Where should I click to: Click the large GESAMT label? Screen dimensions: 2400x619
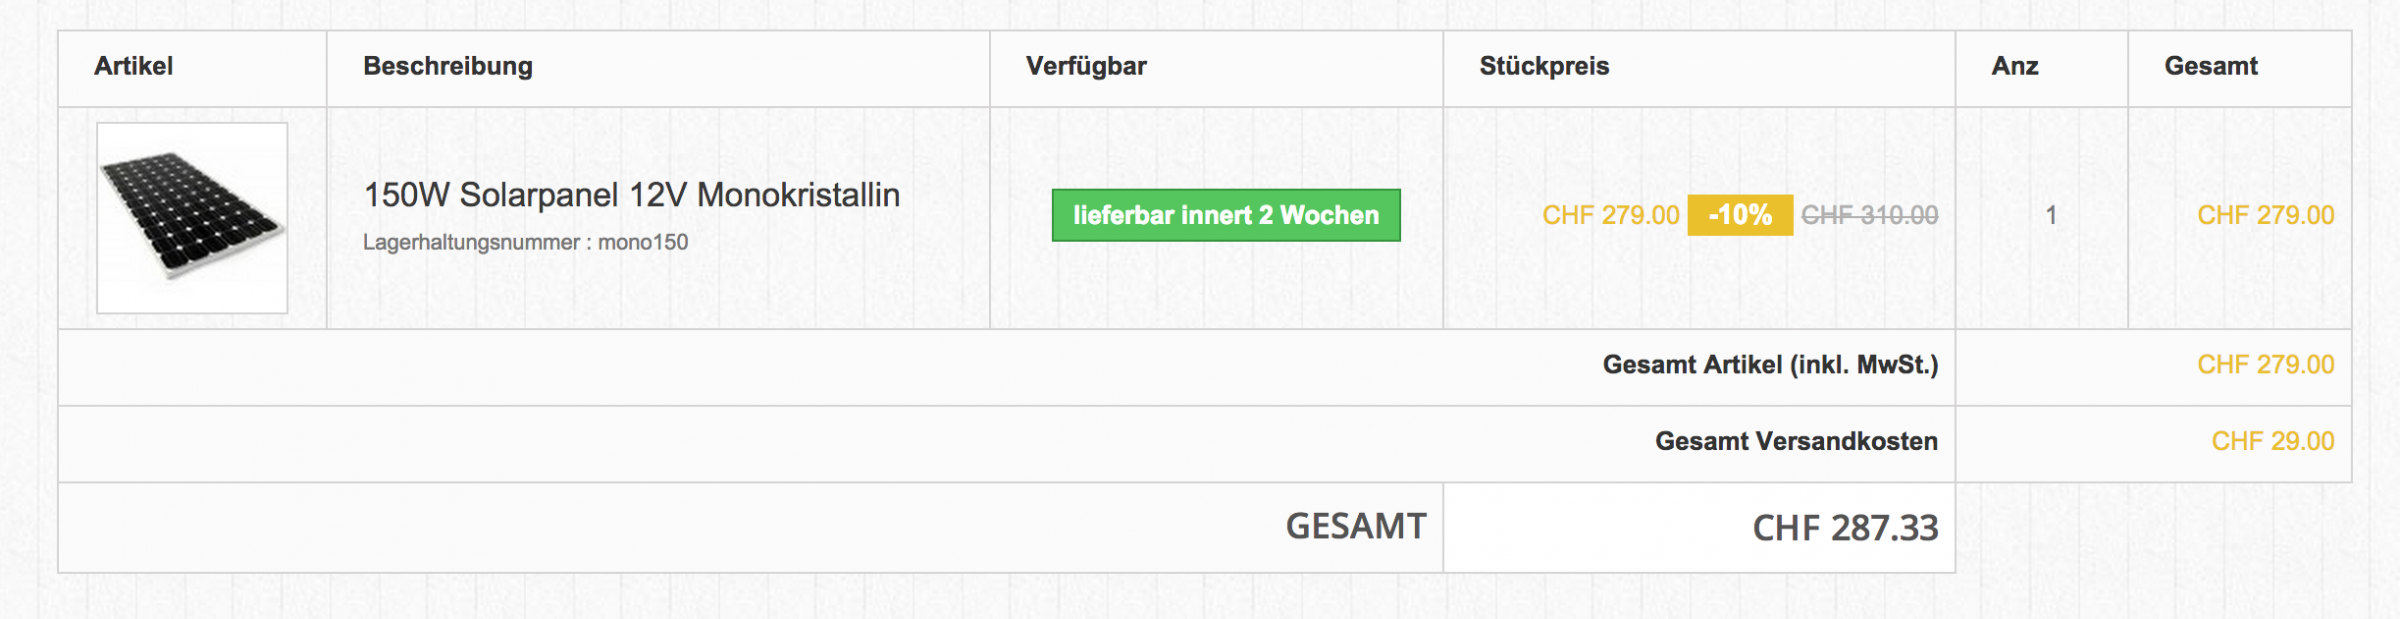pyautogui.click(x=1356, y=527)
